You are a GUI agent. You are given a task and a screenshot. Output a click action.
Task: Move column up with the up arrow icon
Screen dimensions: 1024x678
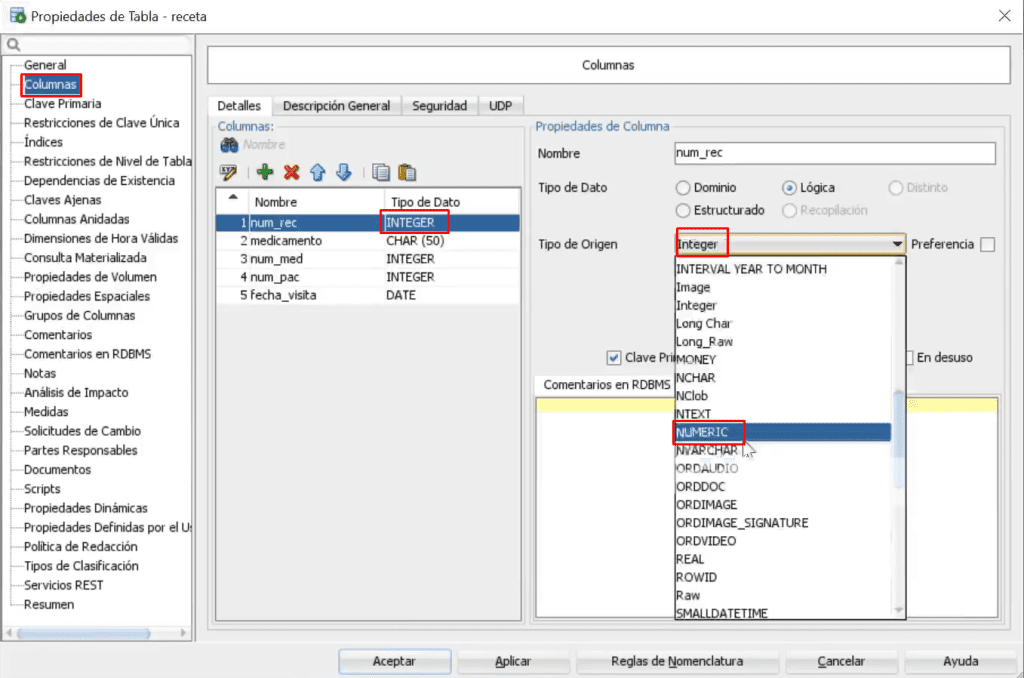317,172
